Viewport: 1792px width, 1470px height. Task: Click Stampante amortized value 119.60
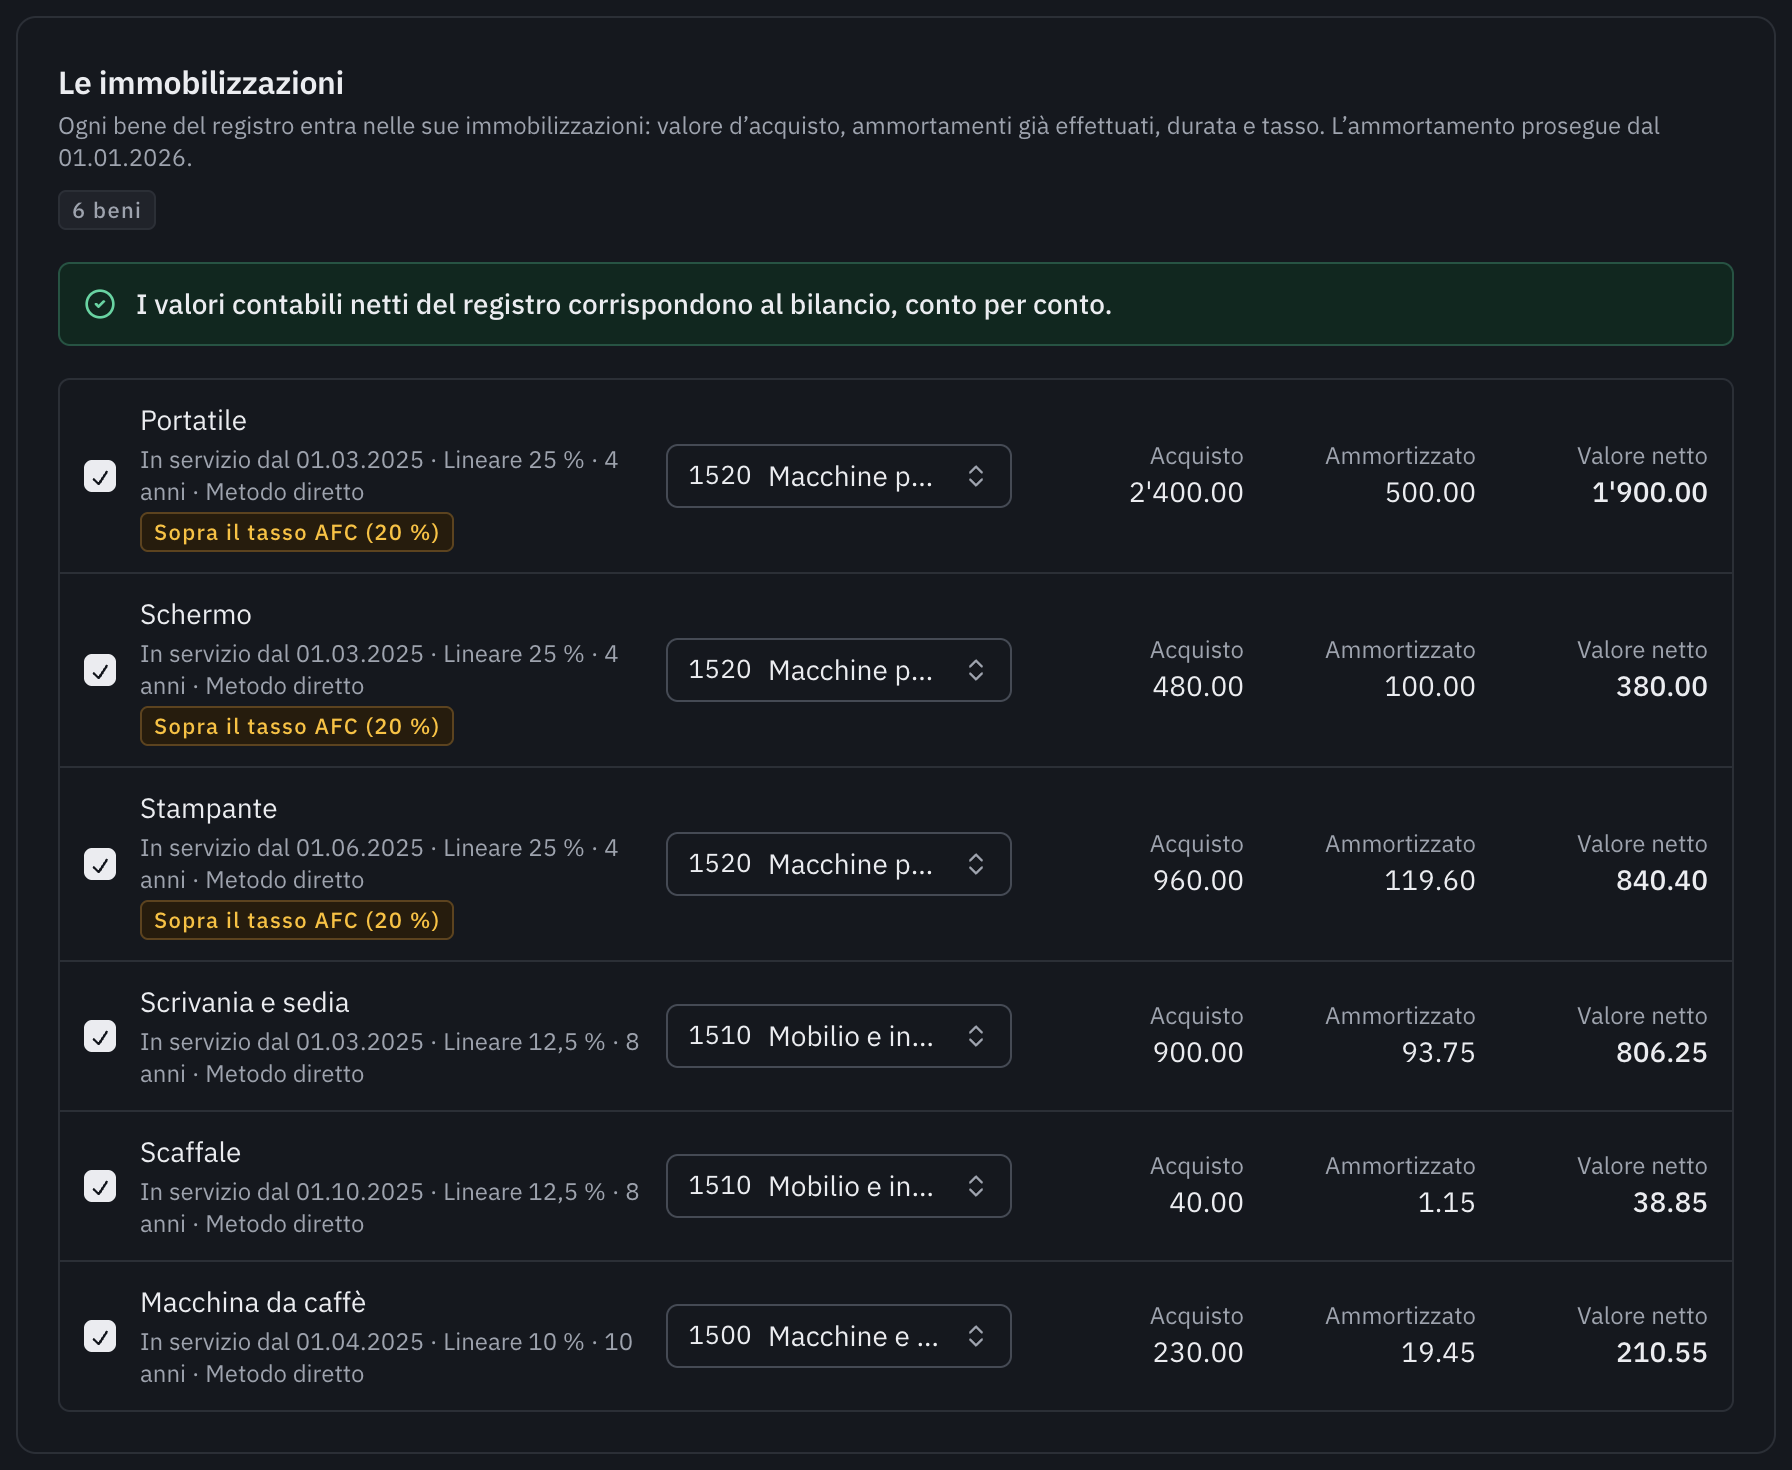tap(1430, 880)
